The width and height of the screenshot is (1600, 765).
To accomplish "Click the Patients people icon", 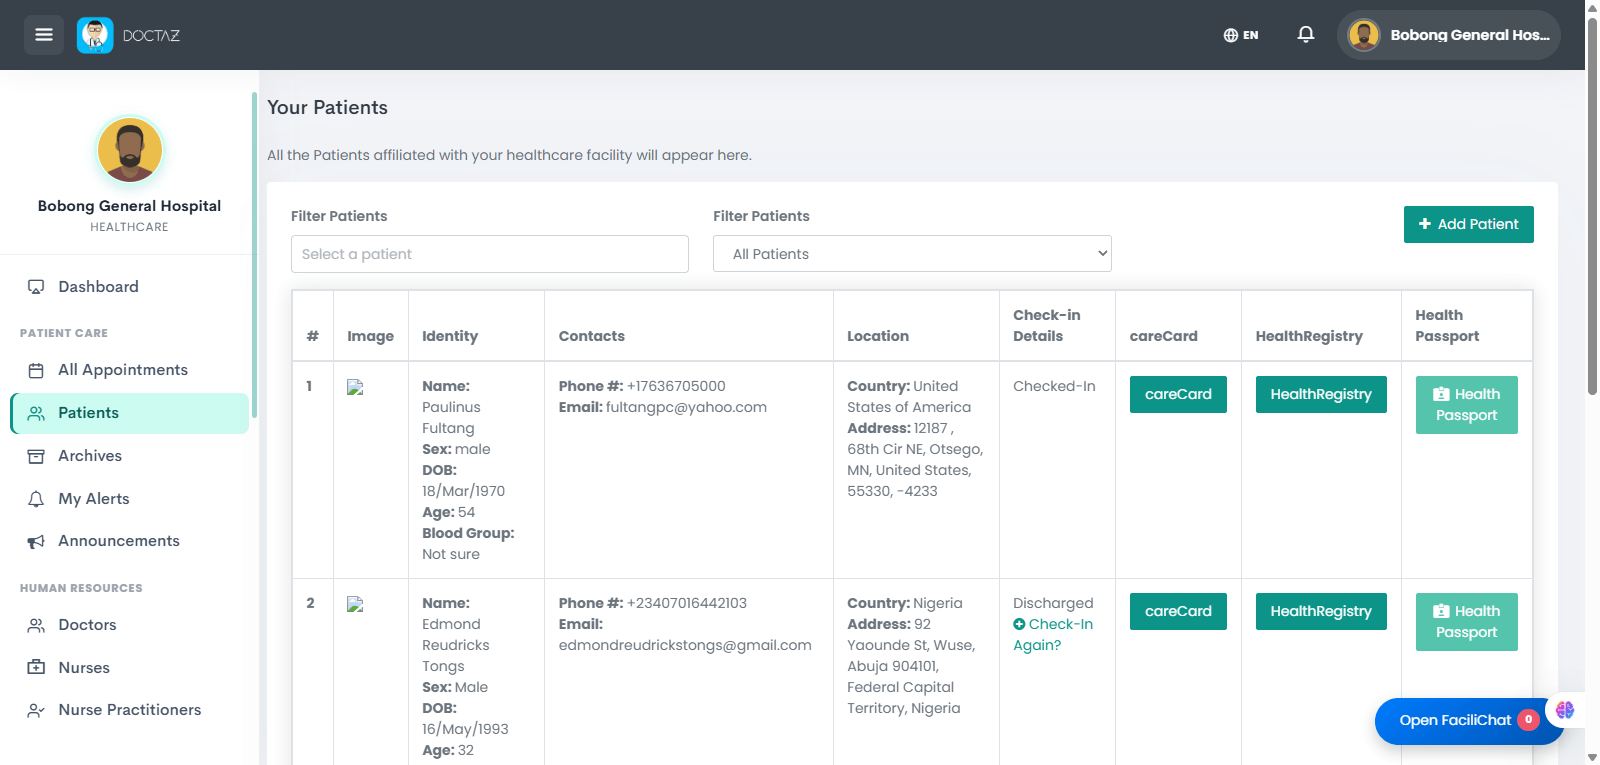I will (36, 413).
